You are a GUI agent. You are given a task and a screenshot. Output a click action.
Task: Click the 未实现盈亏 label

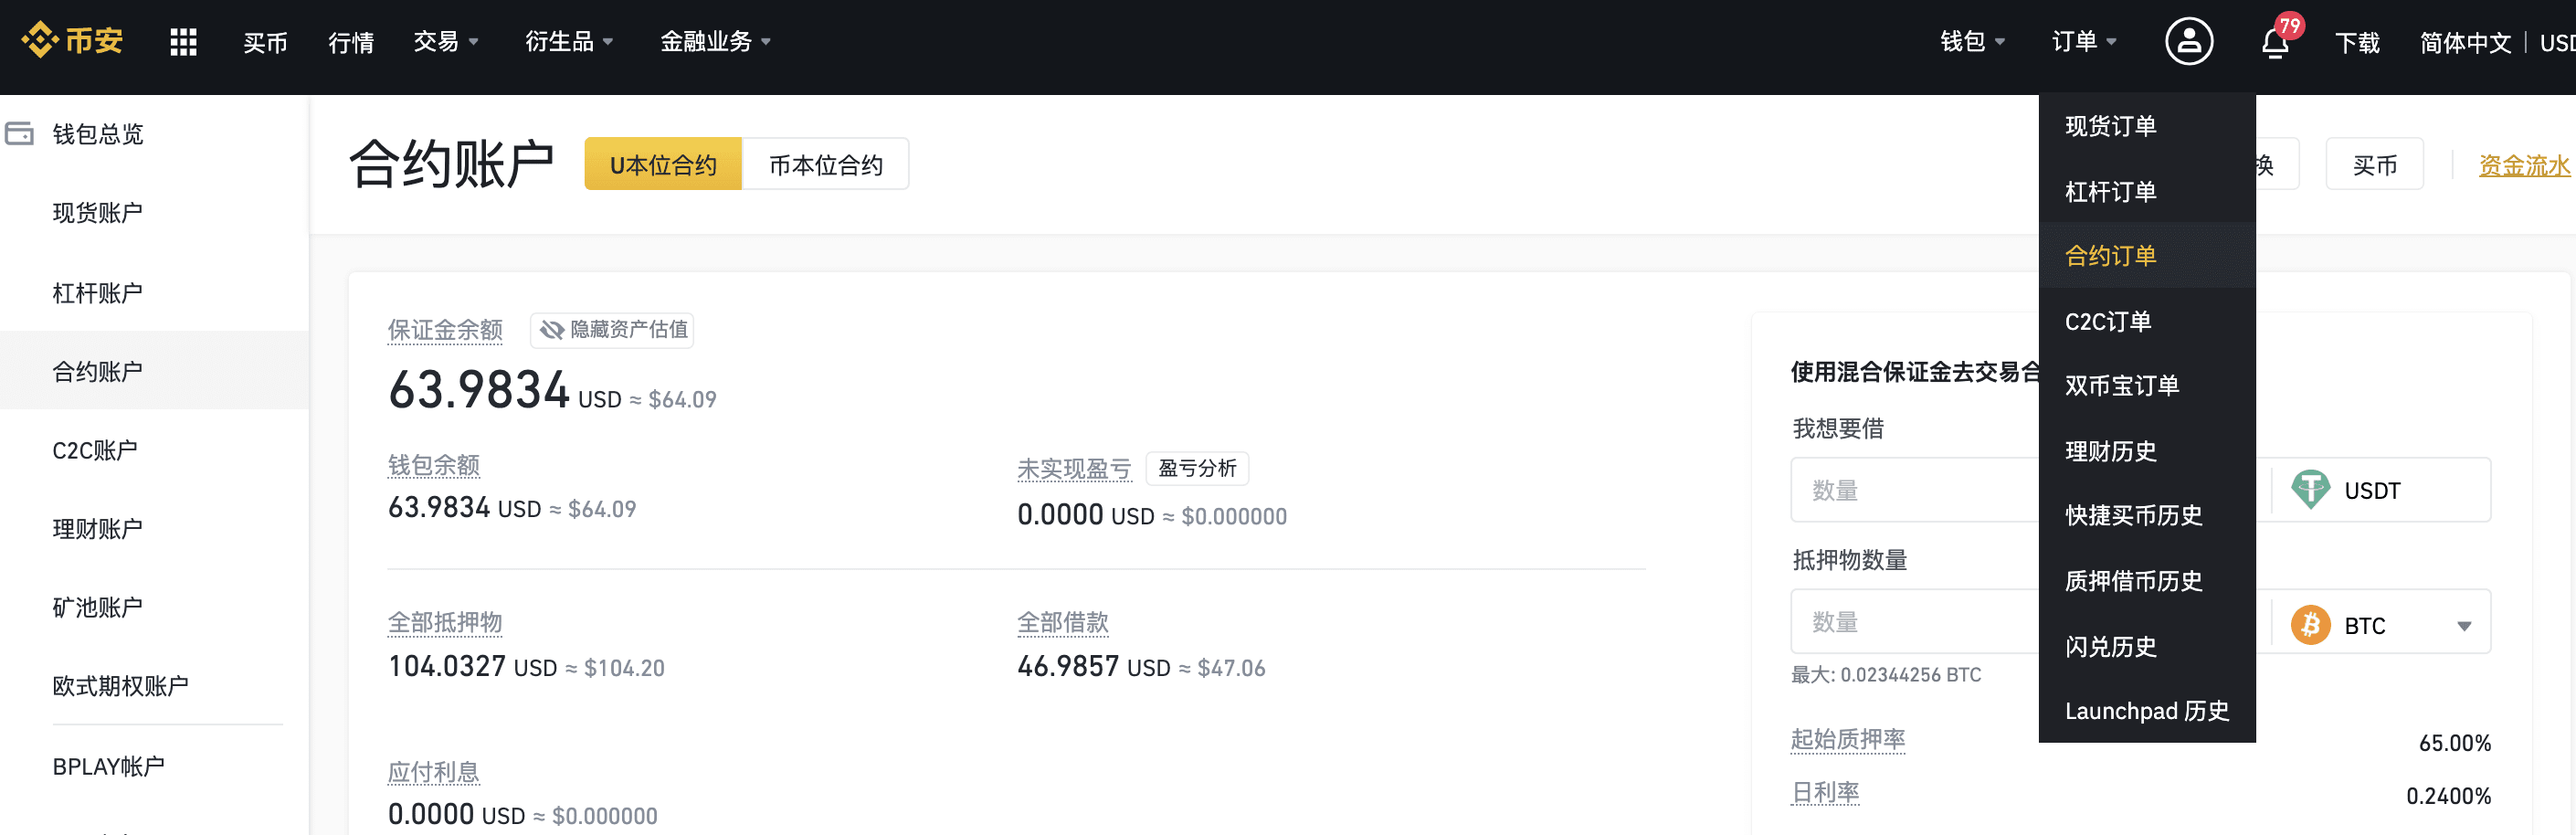[x=1074, y=468]
